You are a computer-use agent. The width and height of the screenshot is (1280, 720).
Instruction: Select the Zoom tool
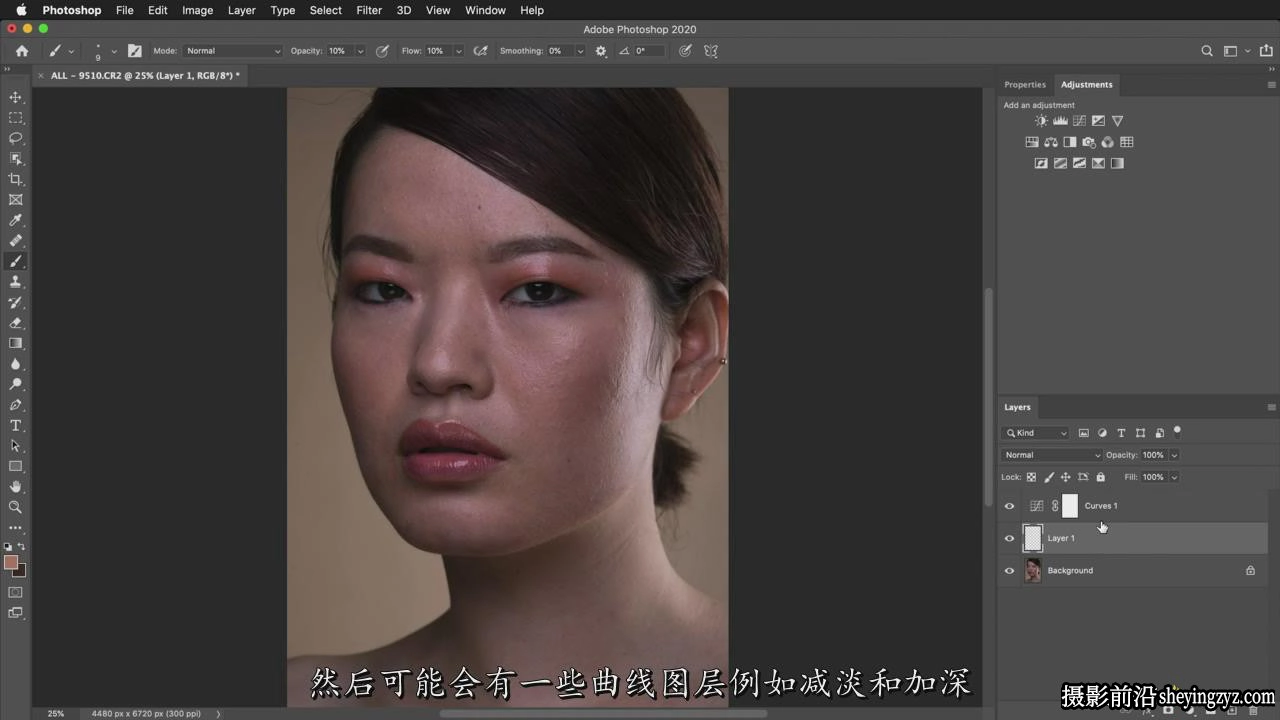[16, 507]
